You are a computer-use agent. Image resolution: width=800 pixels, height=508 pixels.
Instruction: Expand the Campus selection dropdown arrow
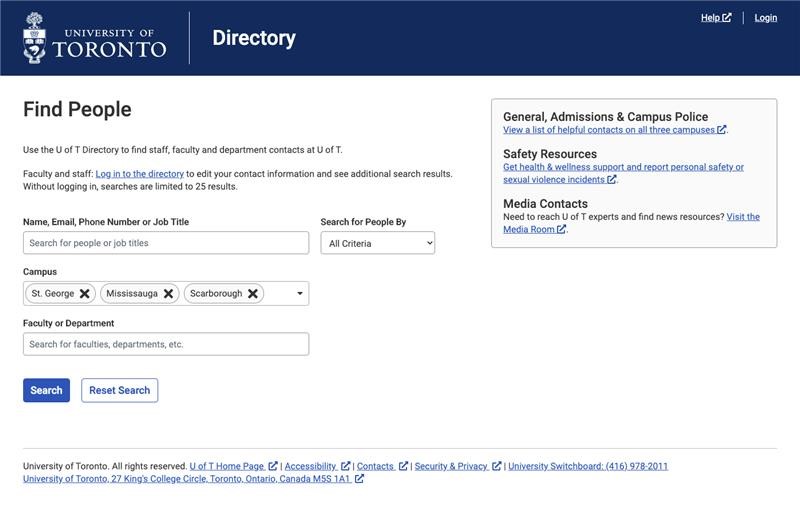[299, 294]
